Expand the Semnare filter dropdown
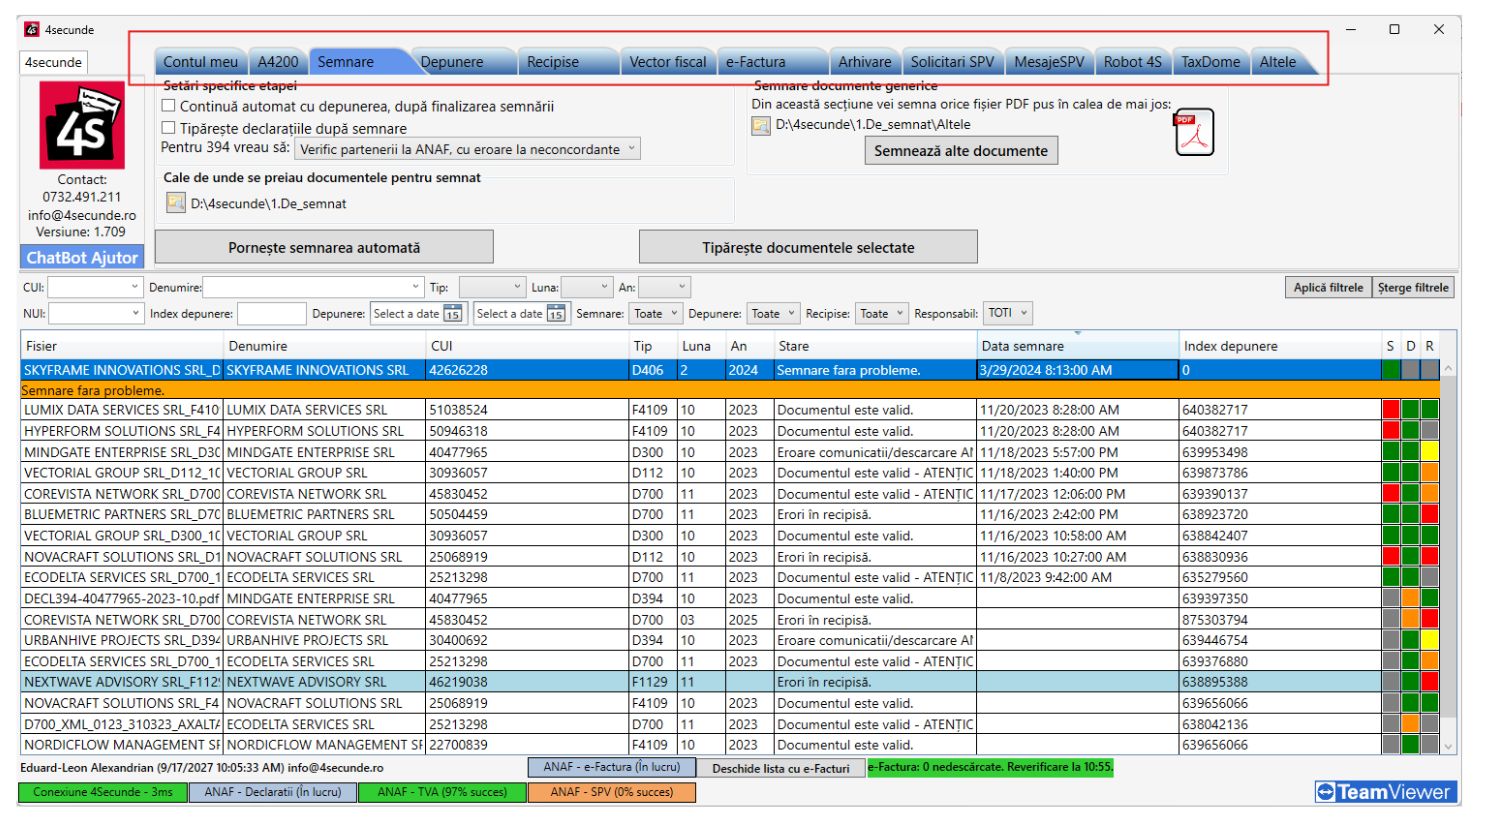The width and height of the screenshot is (1495, 824). 656,314
